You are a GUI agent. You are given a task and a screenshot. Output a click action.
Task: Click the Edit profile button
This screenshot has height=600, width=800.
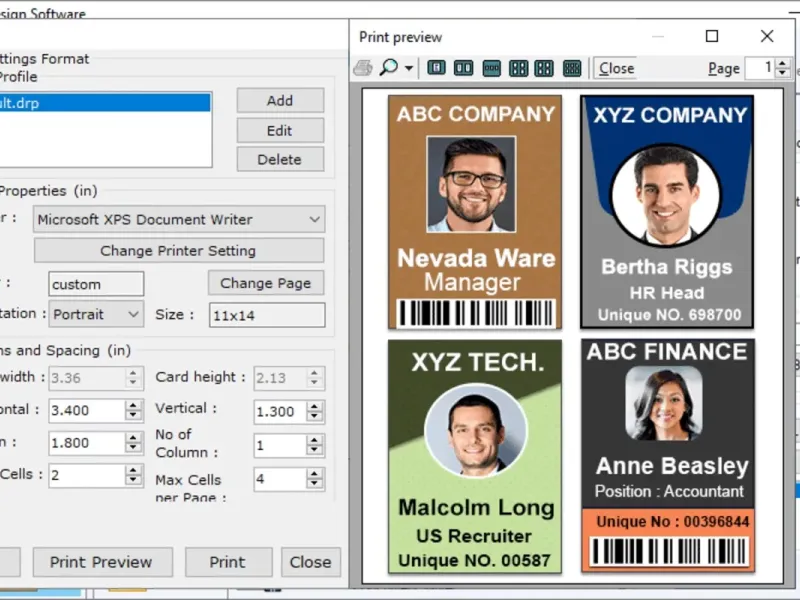click(280, 131)
